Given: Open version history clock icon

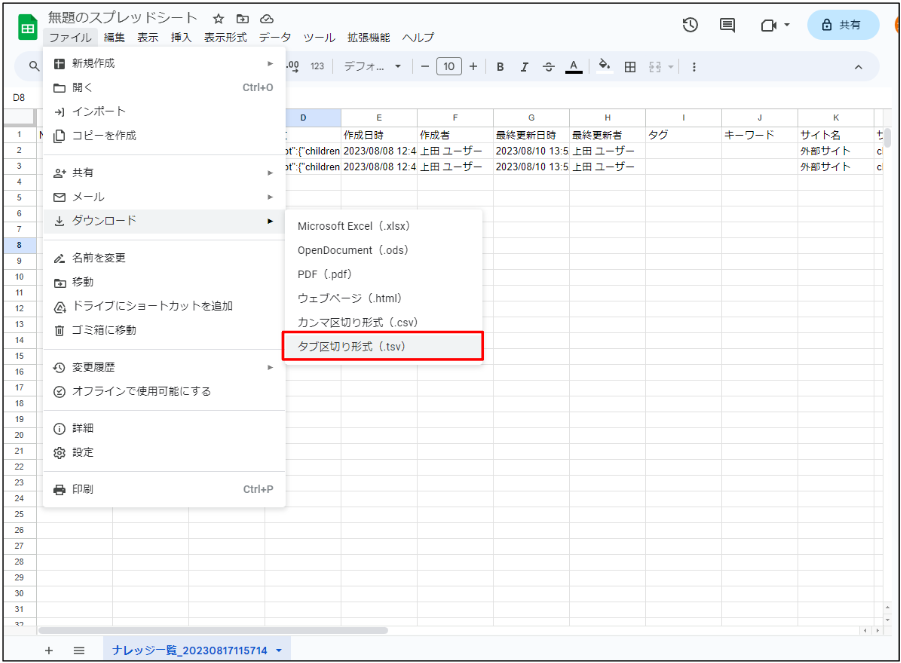Looking at the screenshot, I should [x=690, y=25].
